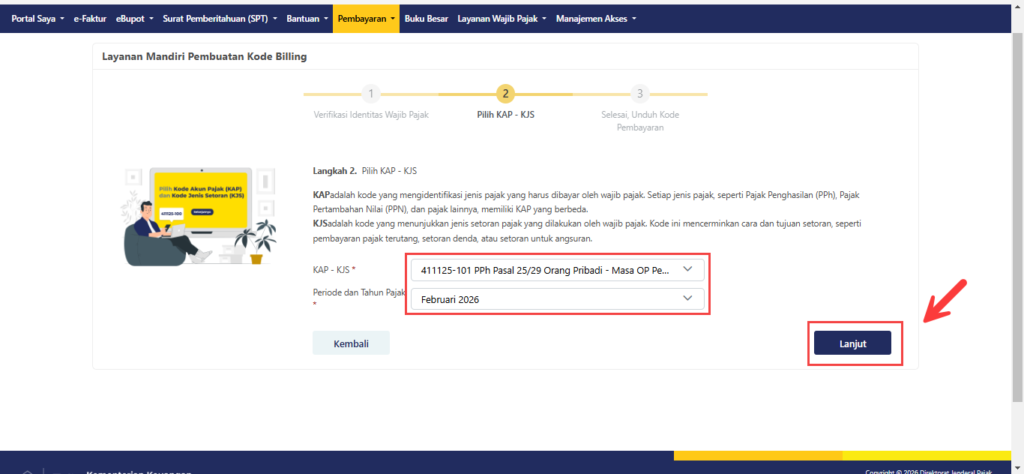Go to the e-Faktur menu item
Screen dimensions: 1024x474
(90, 18)
